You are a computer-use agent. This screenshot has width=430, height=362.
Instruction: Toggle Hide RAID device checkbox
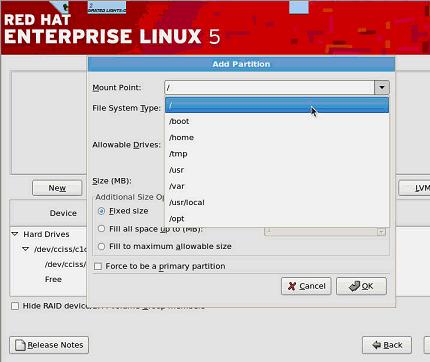point(15,306)
